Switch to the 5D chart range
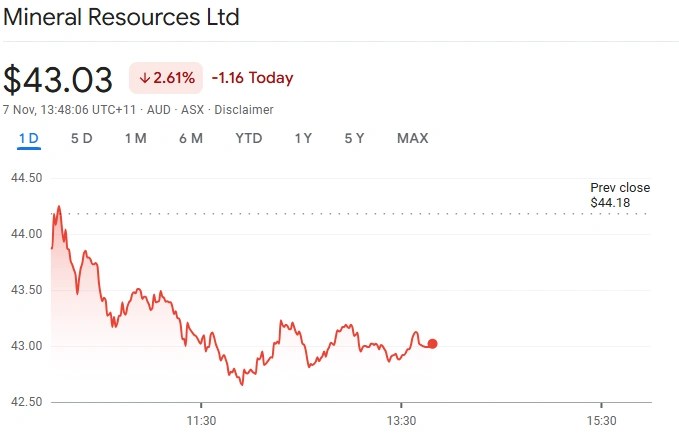The height and width of the screenshot is (444, 679). (81, 138)
